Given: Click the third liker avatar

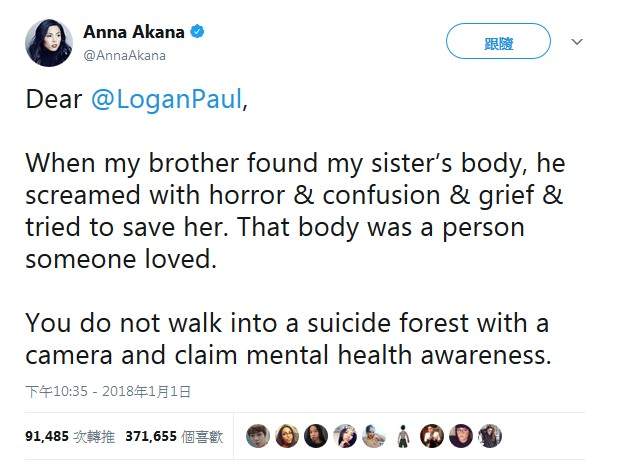Looking at the screenshot, I should click(x=315, y=436).
